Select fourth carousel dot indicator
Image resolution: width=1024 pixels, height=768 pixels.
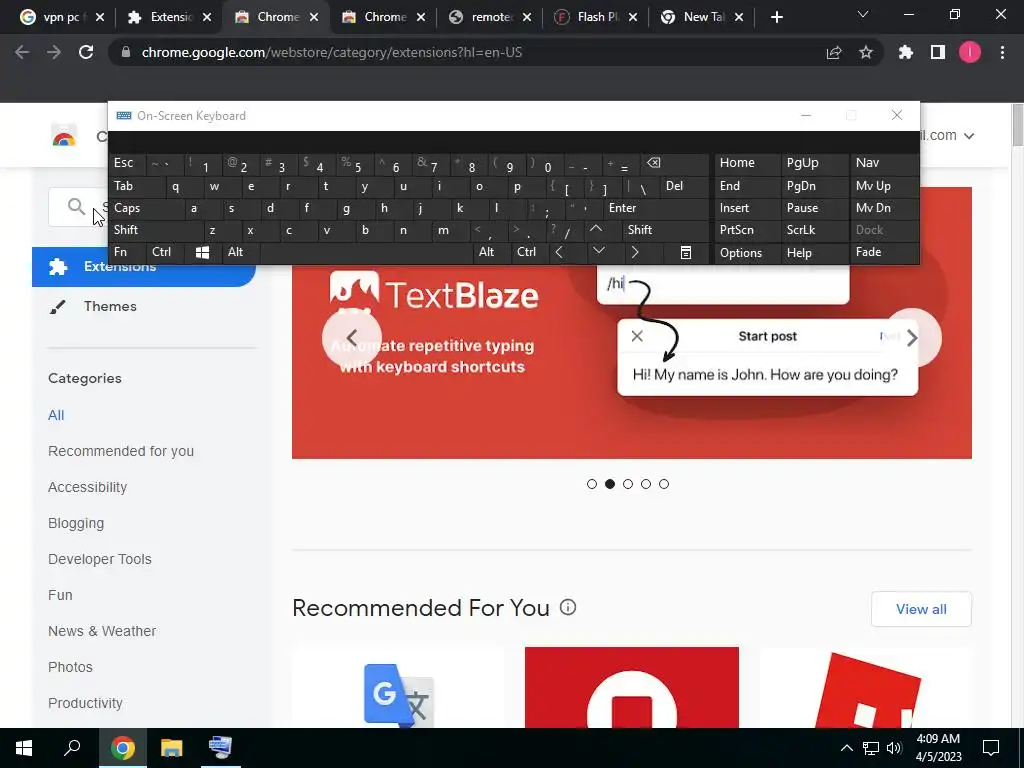[646, 484]
